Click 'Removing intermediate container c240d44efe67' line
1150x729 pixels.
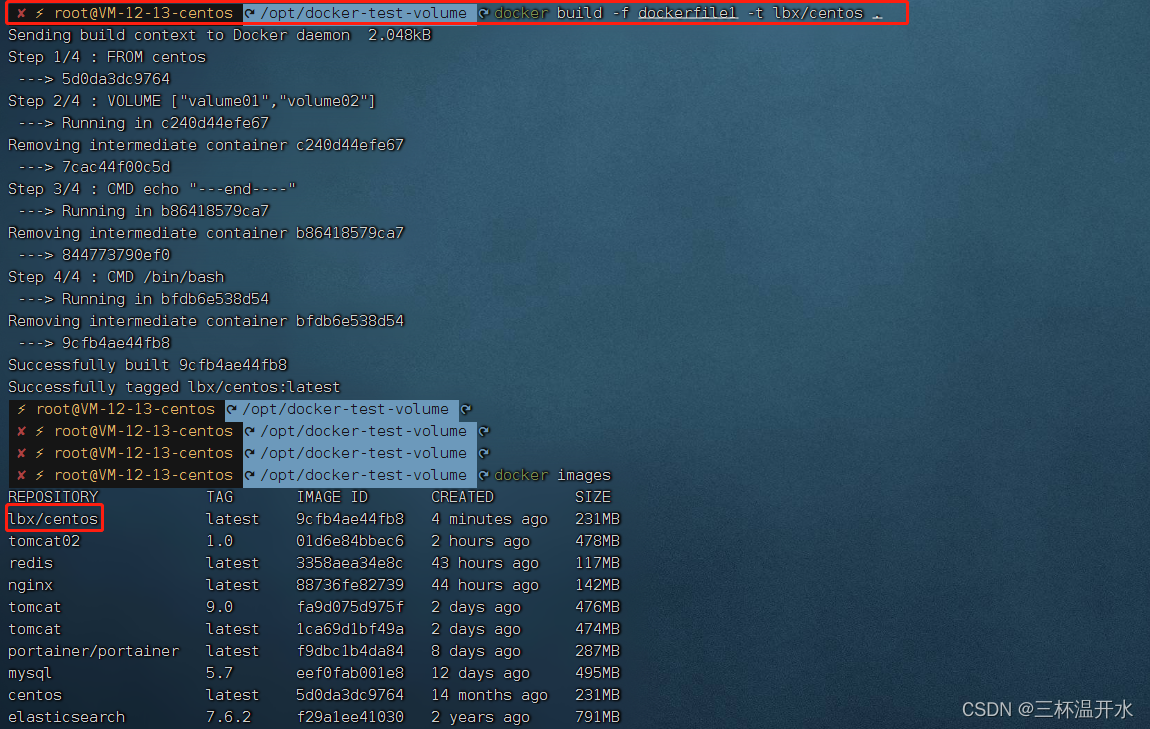click(205, 145)
